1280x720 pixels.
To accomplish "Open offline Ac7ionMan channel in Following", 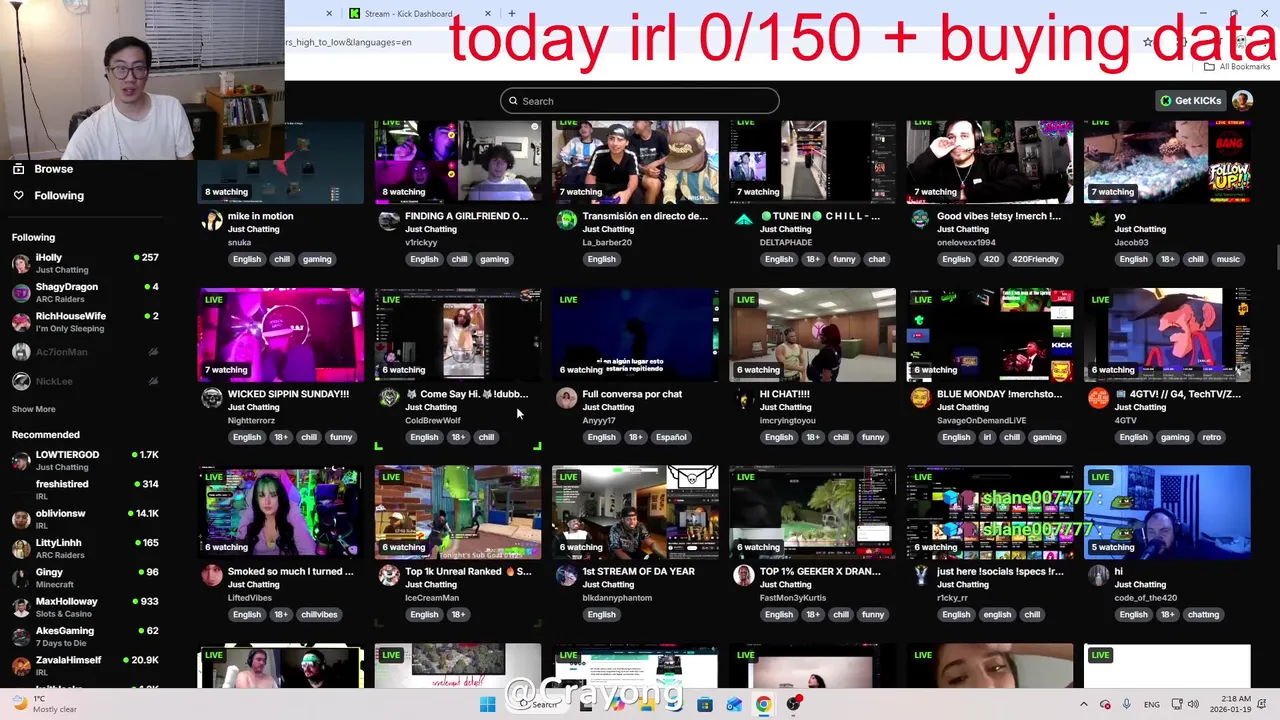I will 85,352.
